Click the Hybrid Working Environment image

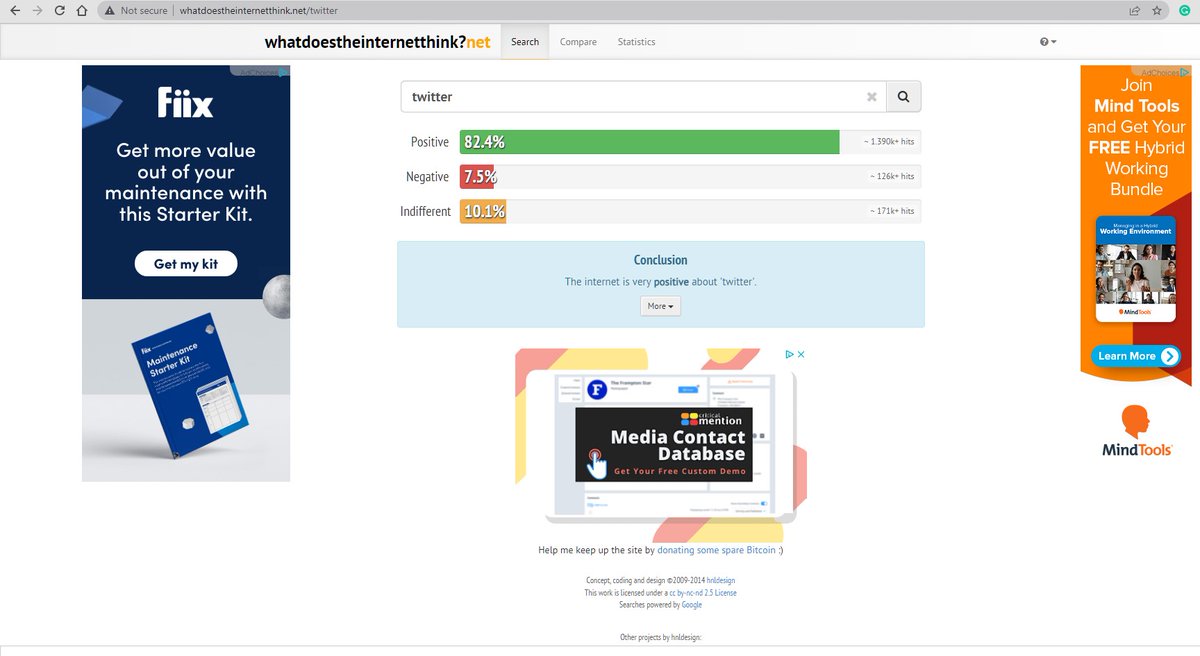pos(1136,268)
